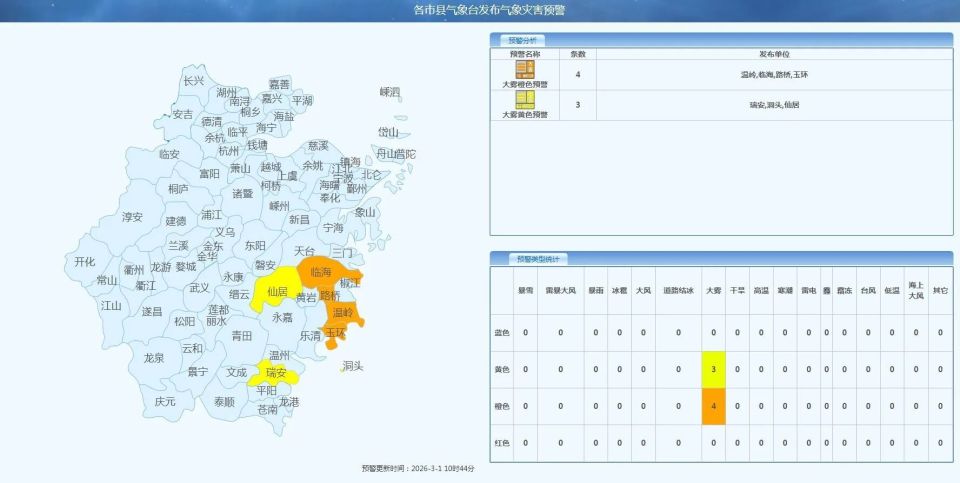Viewport: 960px width, 483px height.
Task: Click the 道路结冰 column header
Action: [678, 291]
